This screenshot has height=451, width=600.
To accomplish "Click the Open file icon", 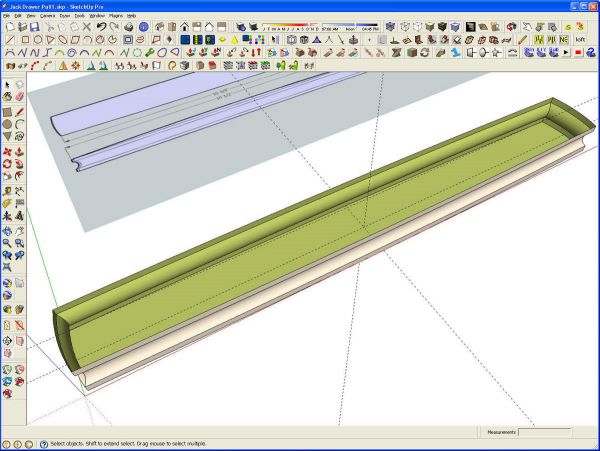I will tap(22, 27).
